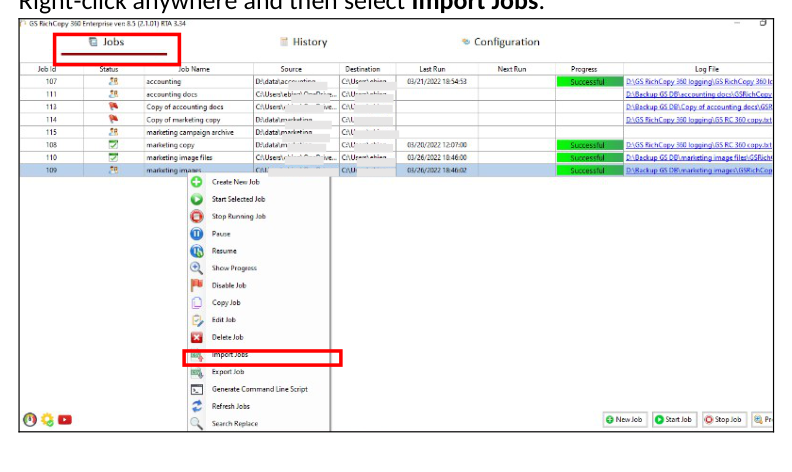This screenshot has height=472, width=792.
Task: Click the green plus icon for Create New Job
Action: click(x=196, y=182)
